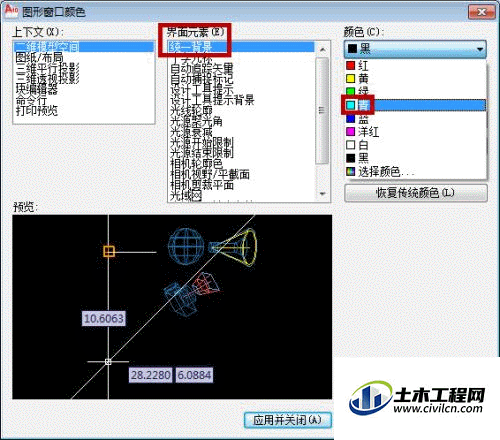Select 打印预览 in the context list

37,110
